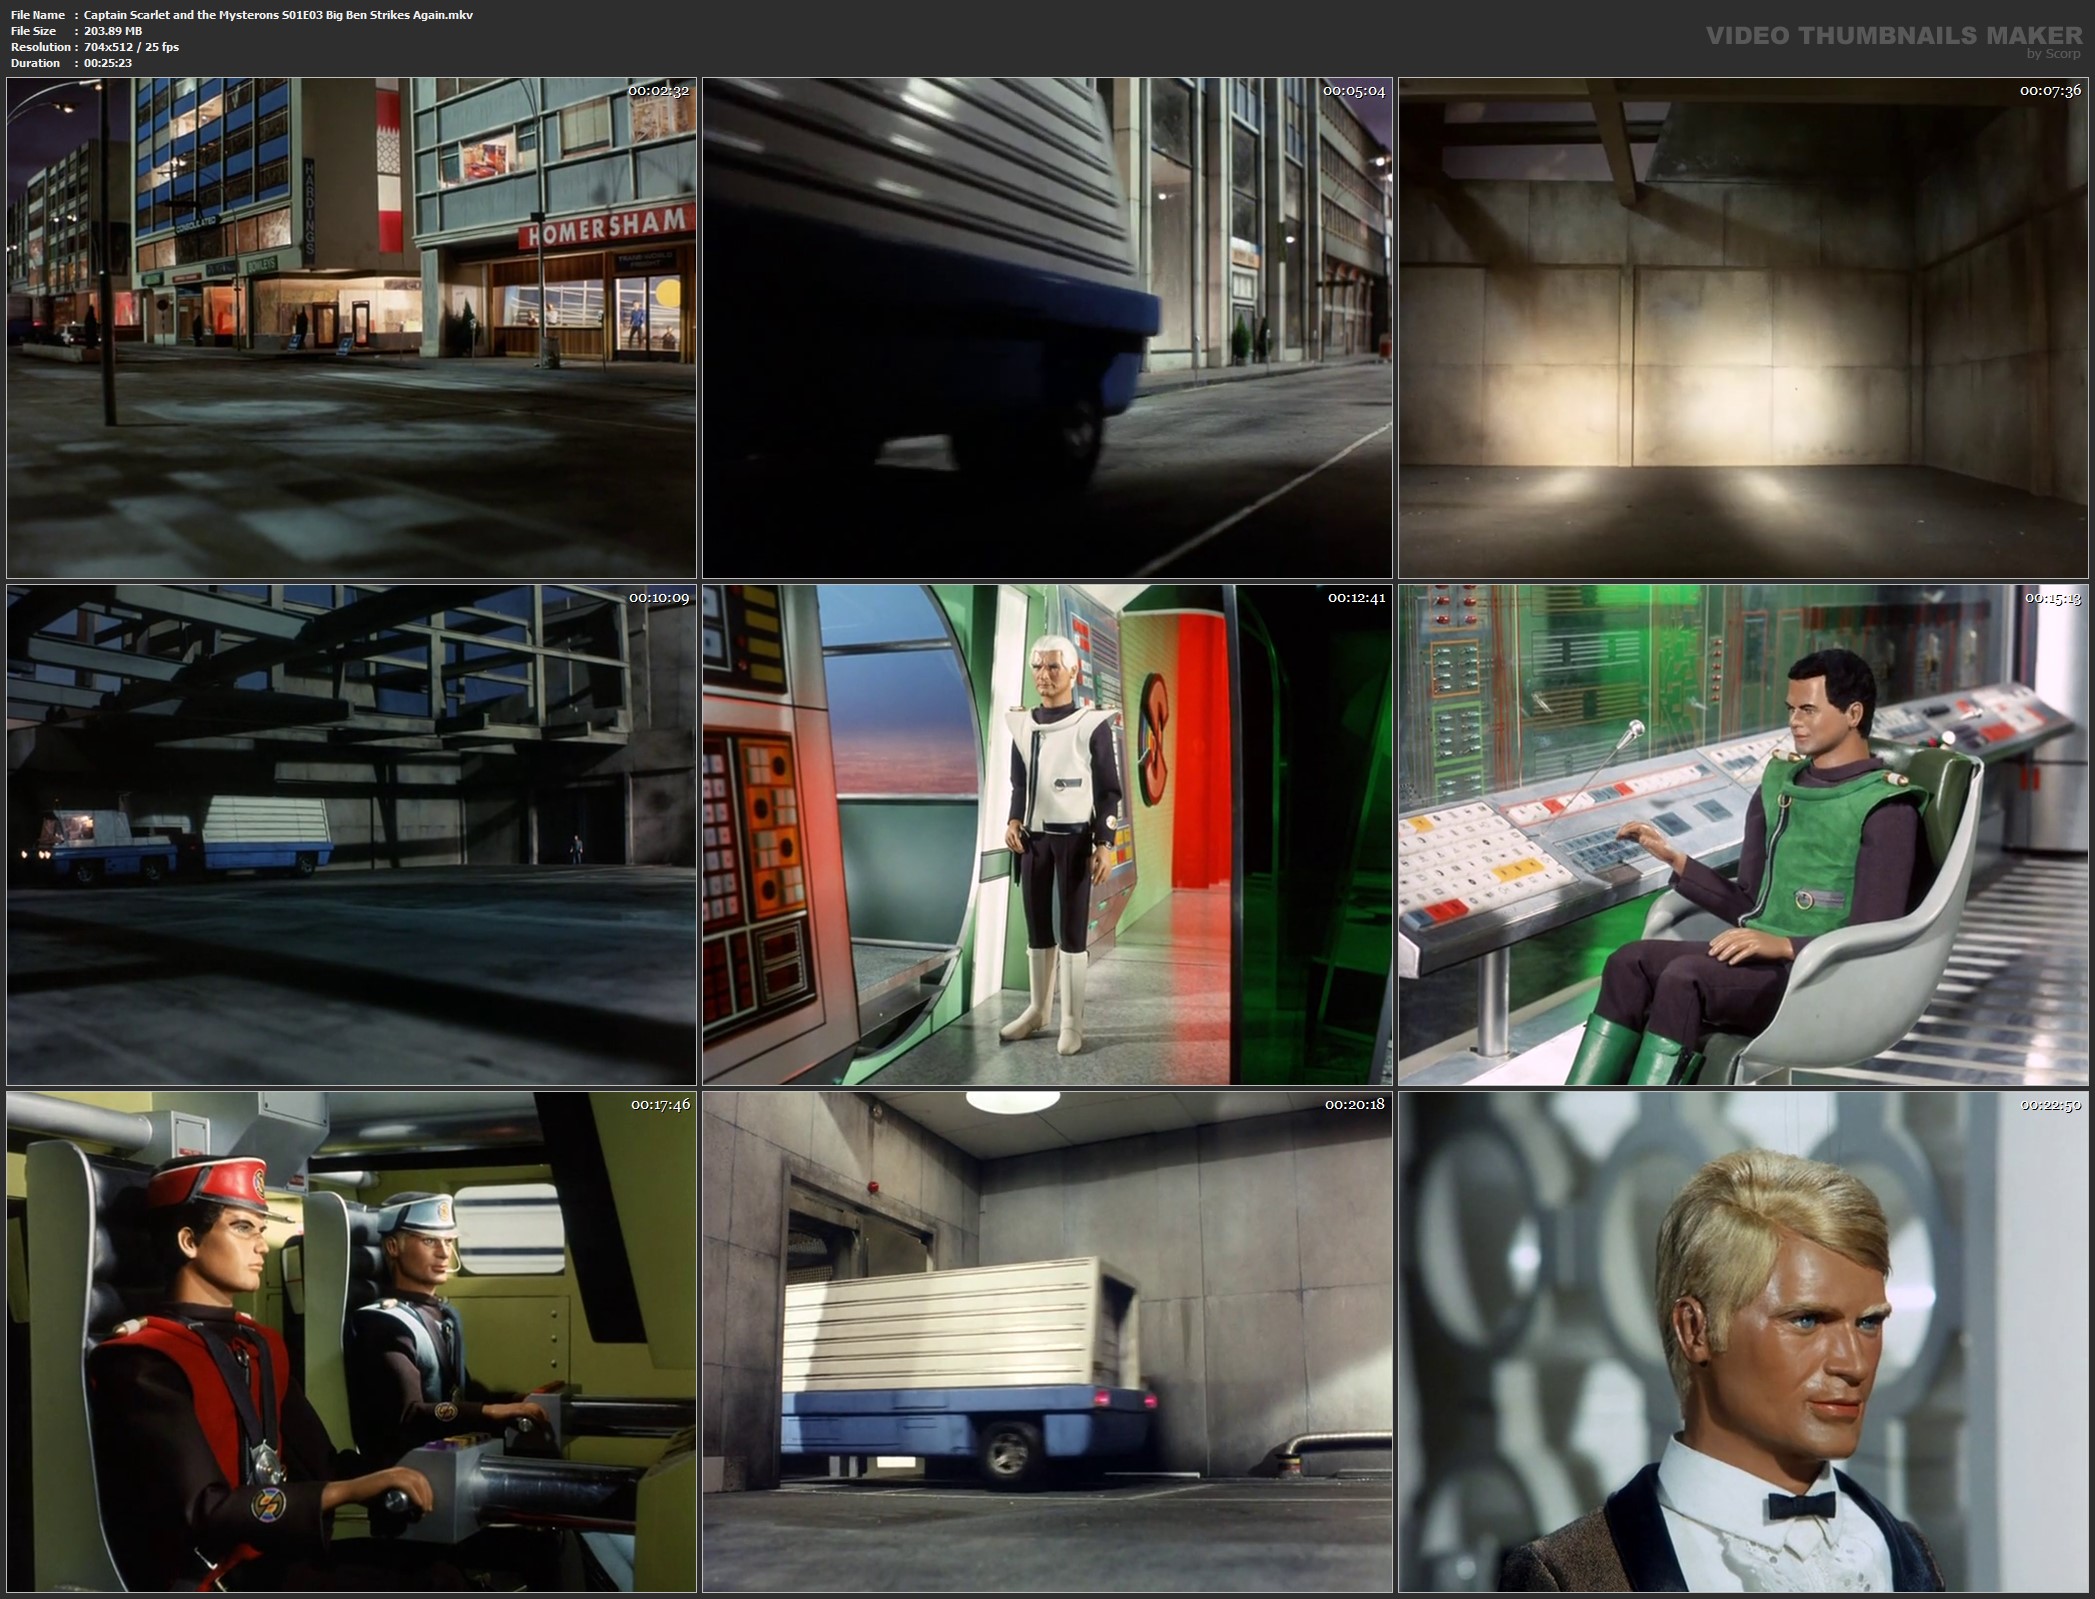Click the thumbnail at 00:02:32 street scene
Viewport: 2095px width, 1599px height.
351,328
